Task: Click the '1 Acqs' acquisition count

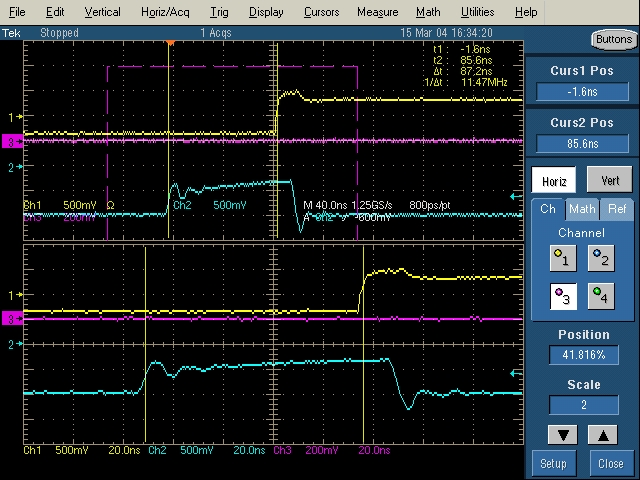Action: [216, 33]
